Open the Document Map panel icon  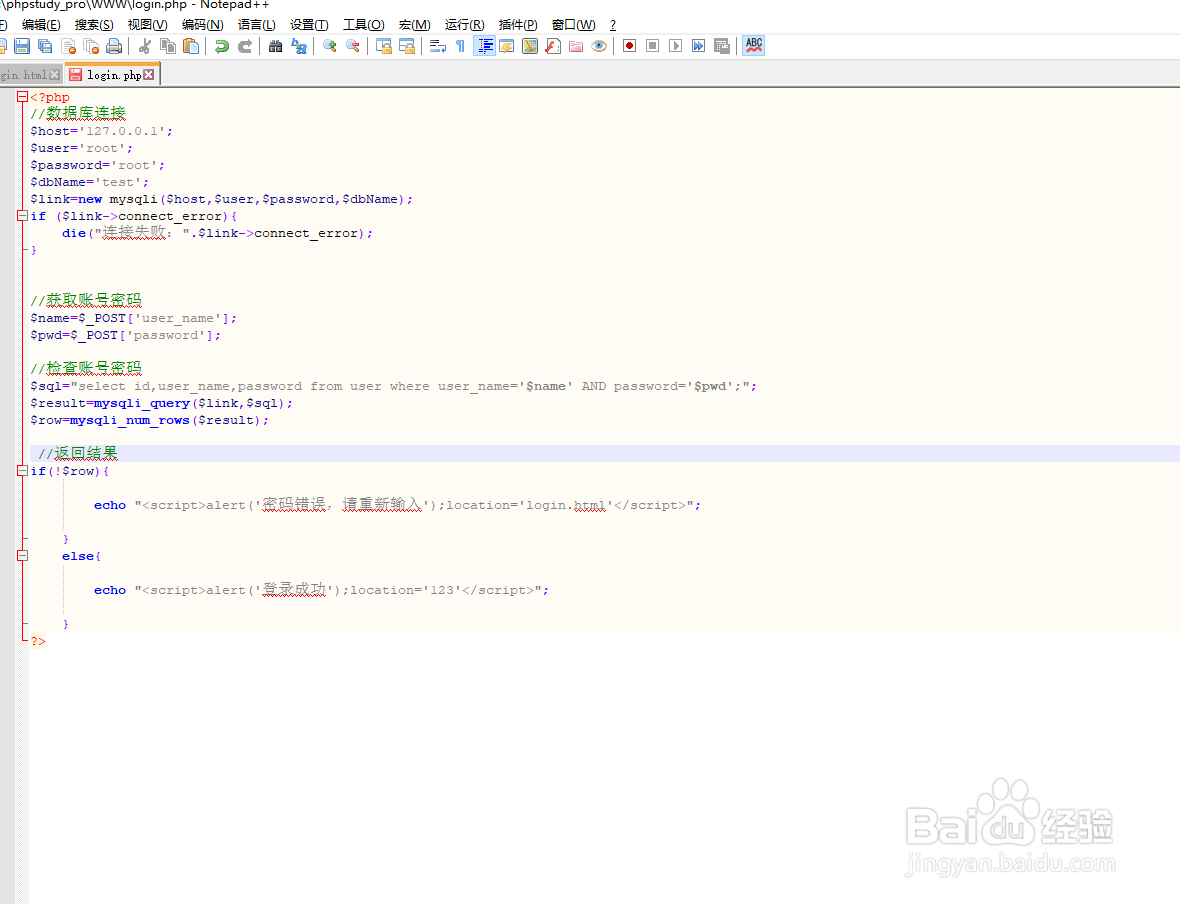(530, 46)
